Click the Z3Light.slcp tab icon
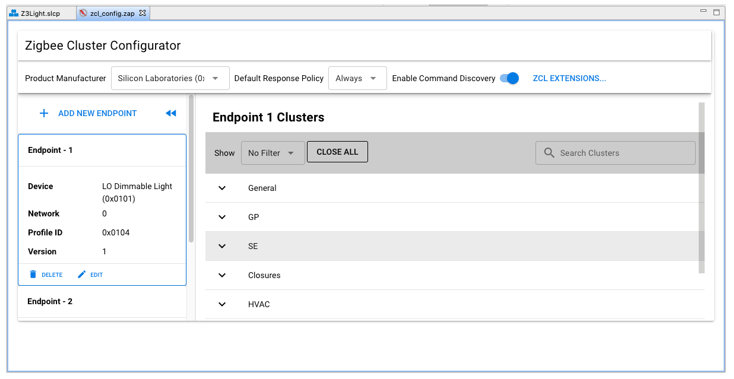Viewport: 734px width, 379px height. [x=14, y=13]
